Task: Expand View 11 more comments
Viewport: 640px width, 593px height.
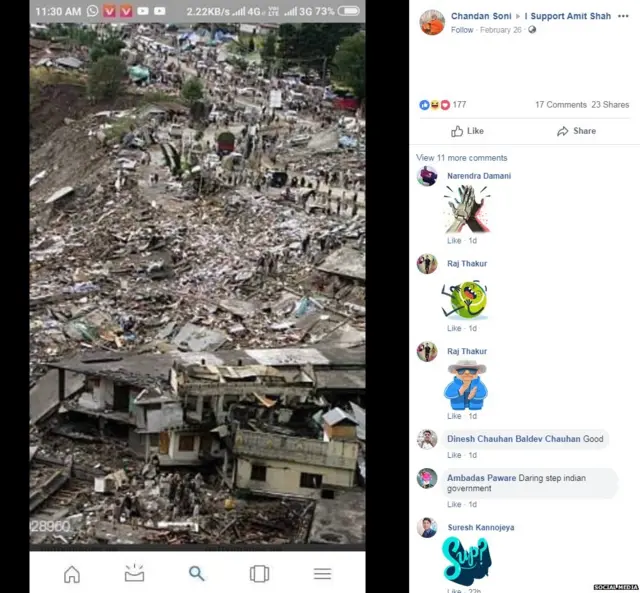Action: click(461, 158)
